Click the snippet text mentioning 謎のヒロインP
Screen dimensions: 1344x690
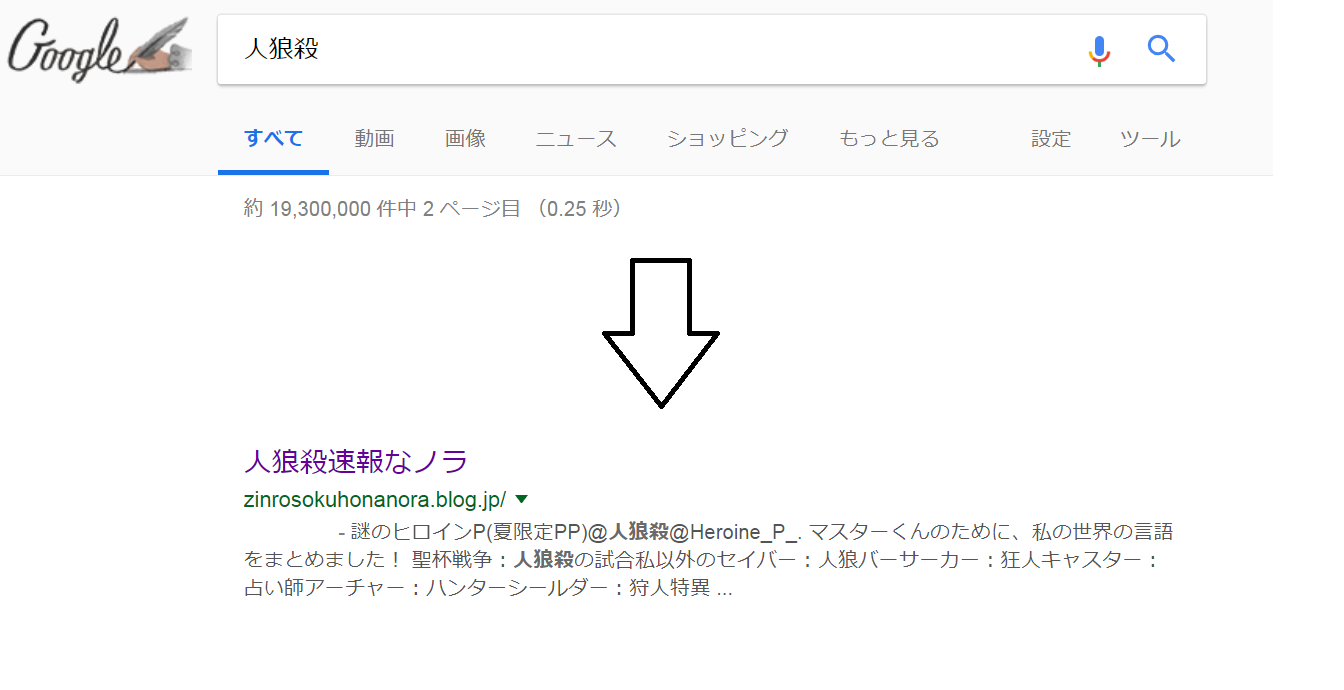pos(708,560)
